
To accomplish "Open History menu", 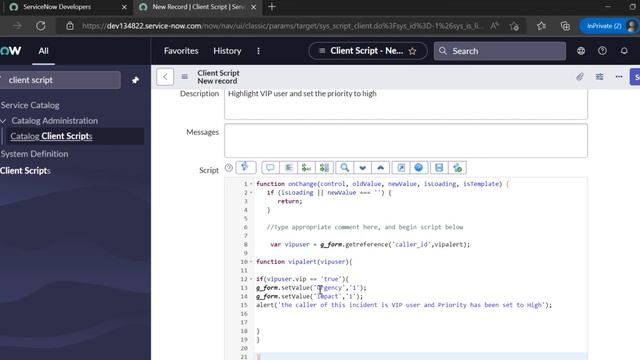I will (227, 51).
